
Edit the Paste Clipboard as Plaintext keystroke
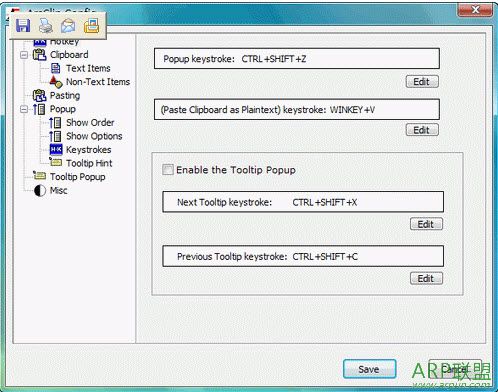[422, 130]
